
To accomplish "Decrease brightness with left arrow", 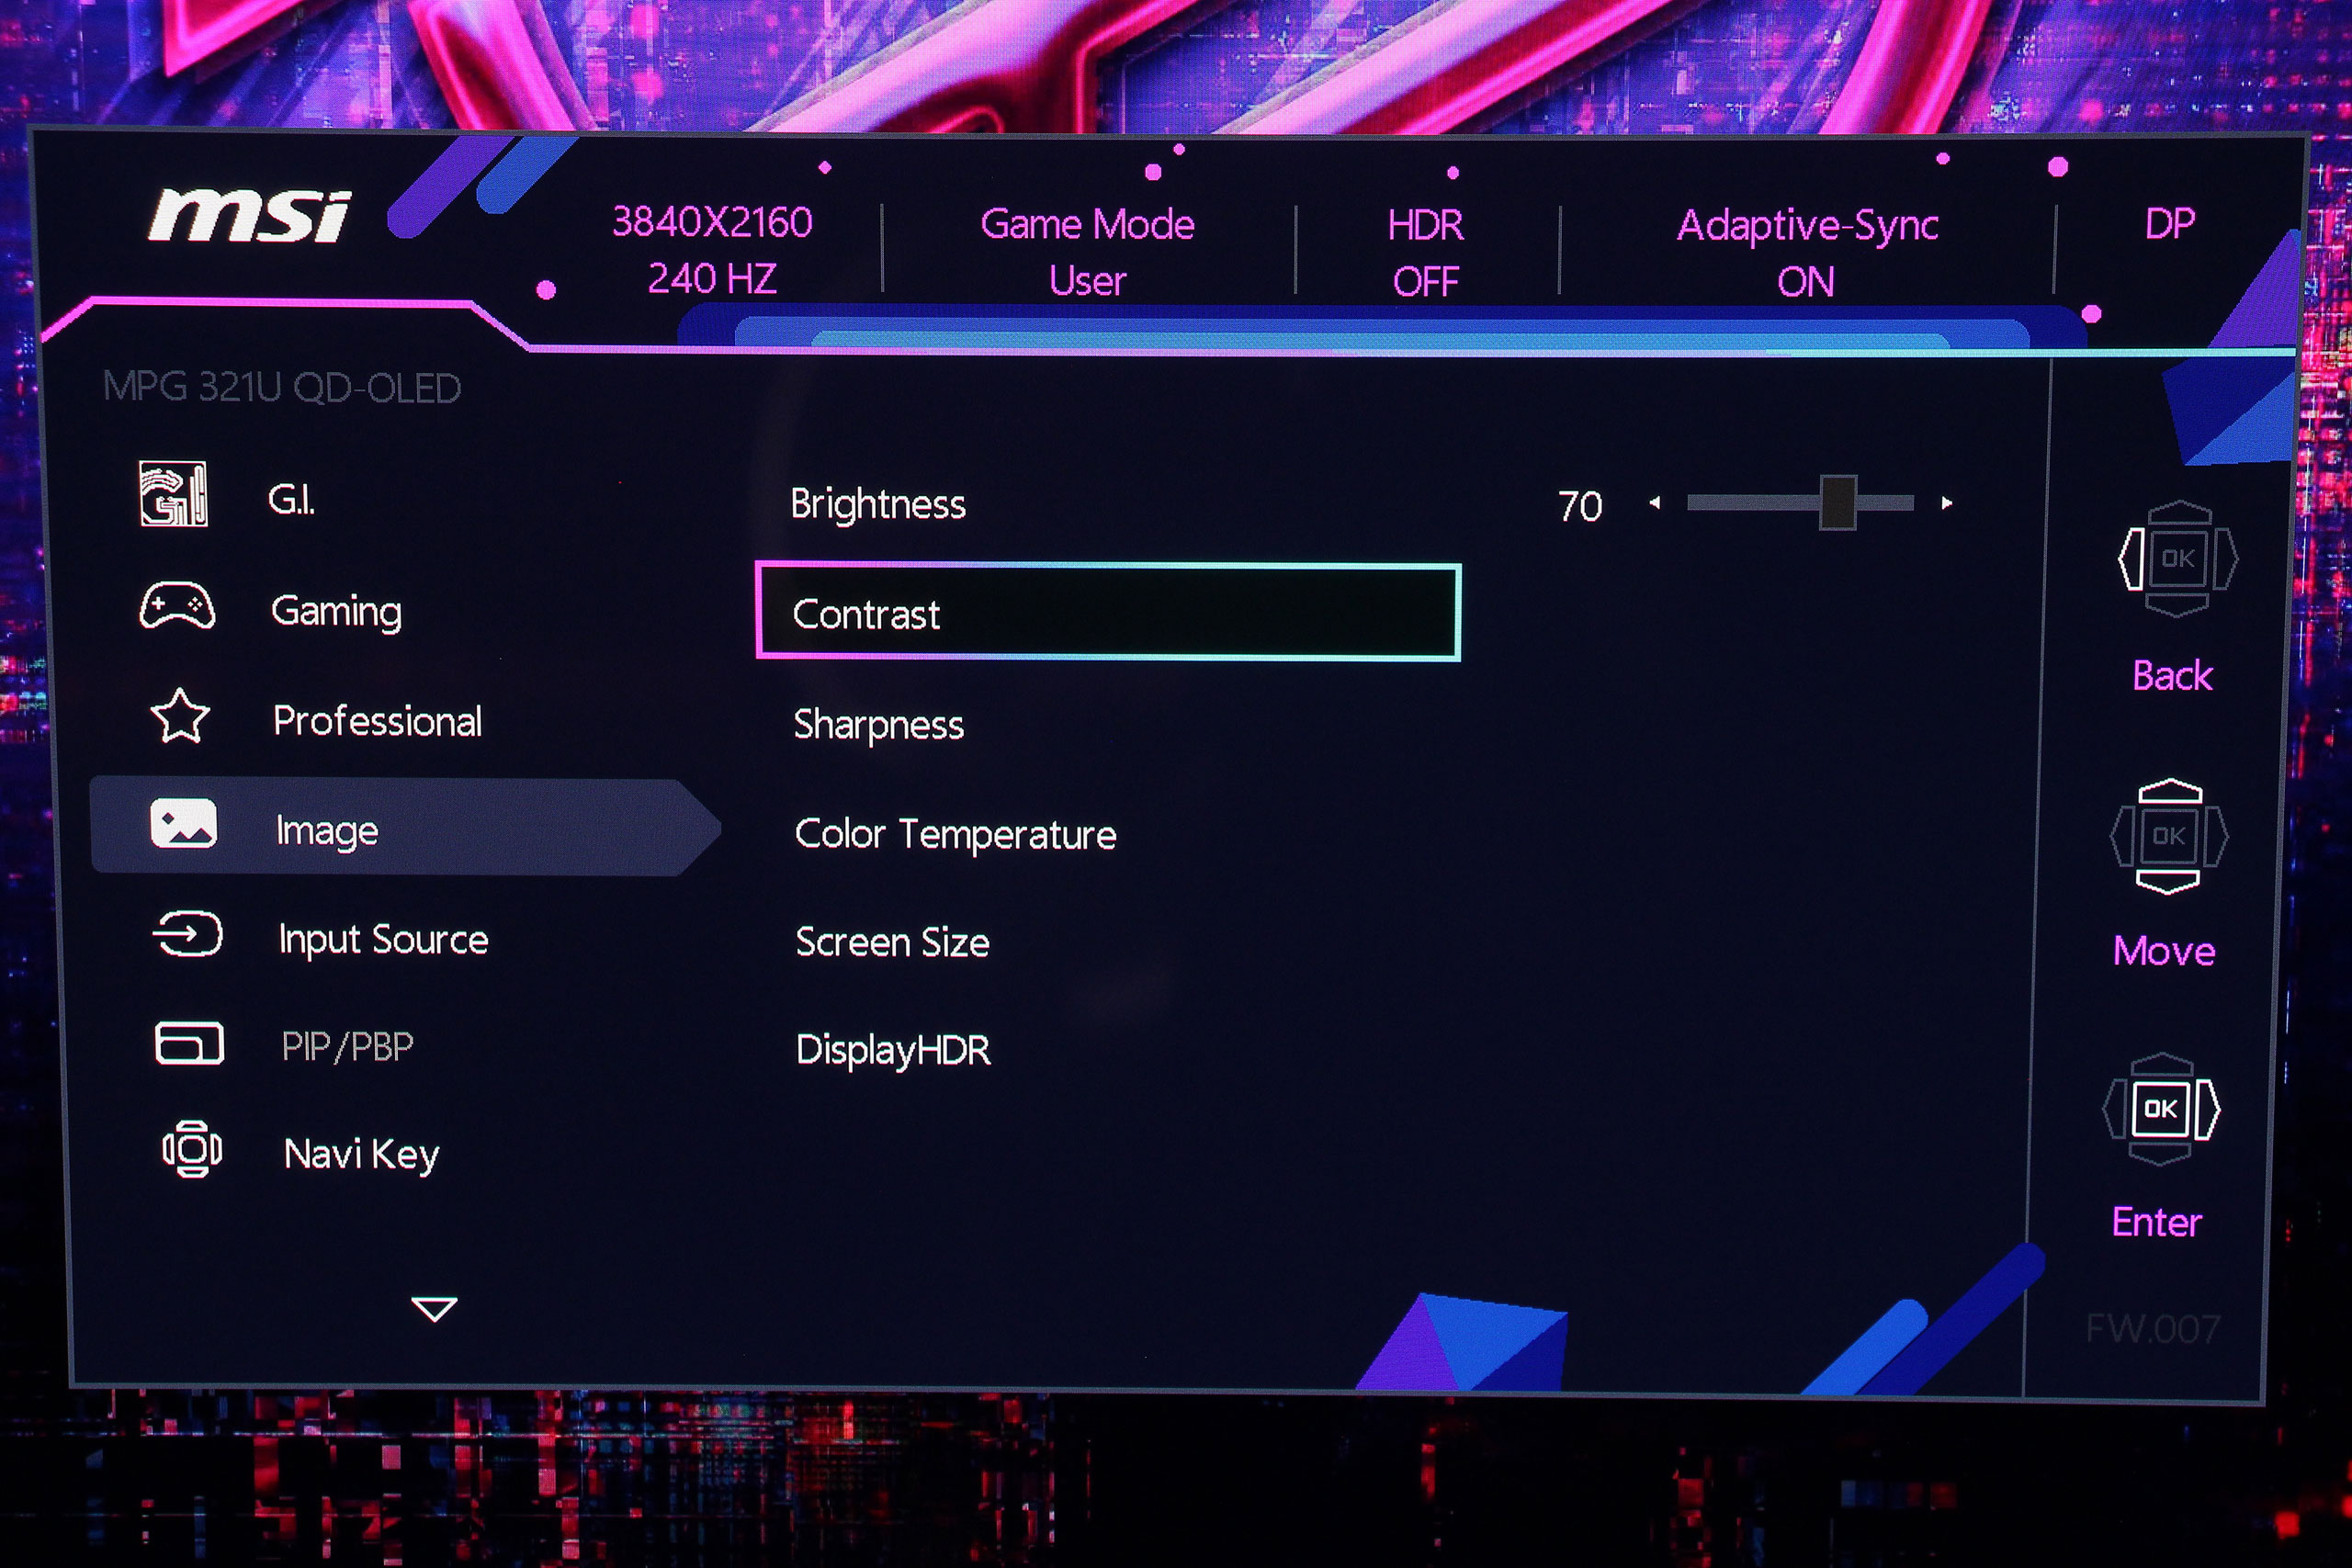I will (1655, 503).
